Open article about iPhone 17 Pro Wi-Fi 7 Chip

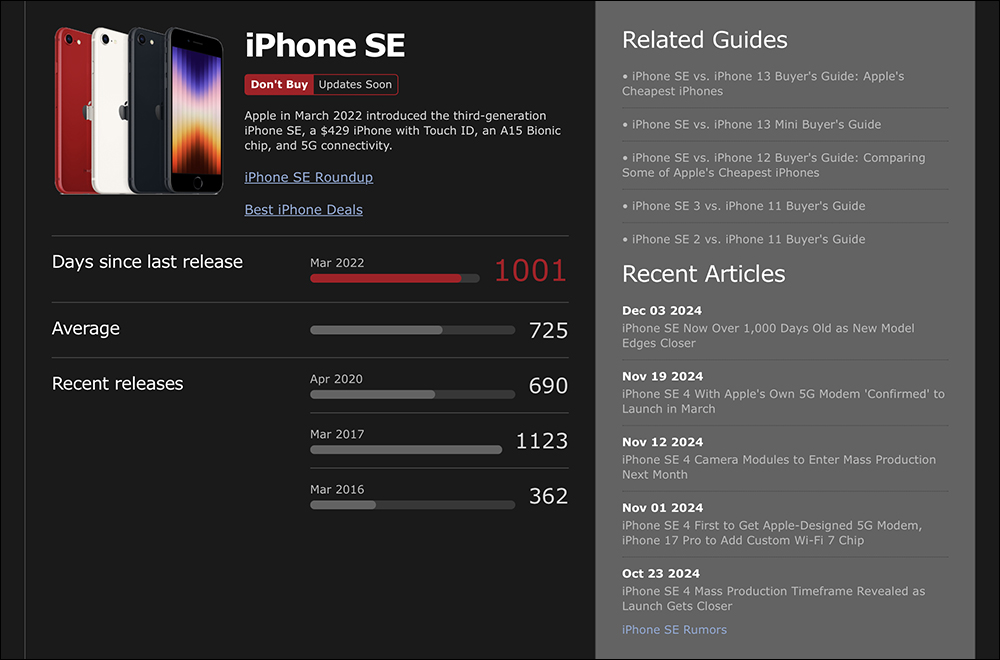[x=772, y=532]
